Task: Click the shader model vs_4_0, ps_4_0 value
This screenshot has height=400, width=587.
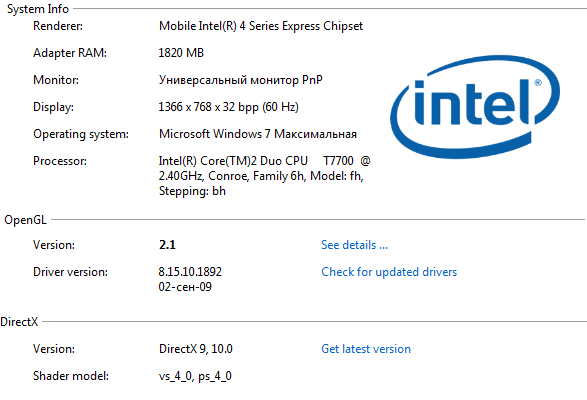Action: click(195, 376)
